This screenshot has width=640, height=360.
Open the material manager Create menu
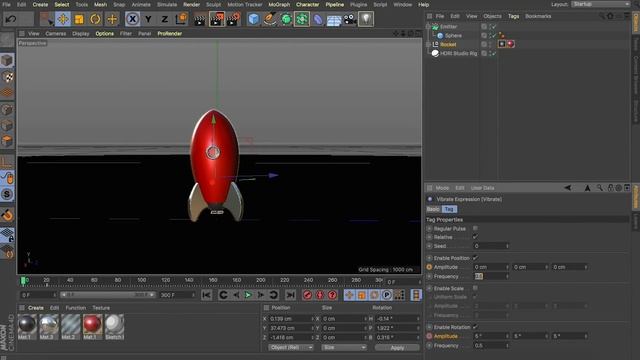tap(36, 308)
